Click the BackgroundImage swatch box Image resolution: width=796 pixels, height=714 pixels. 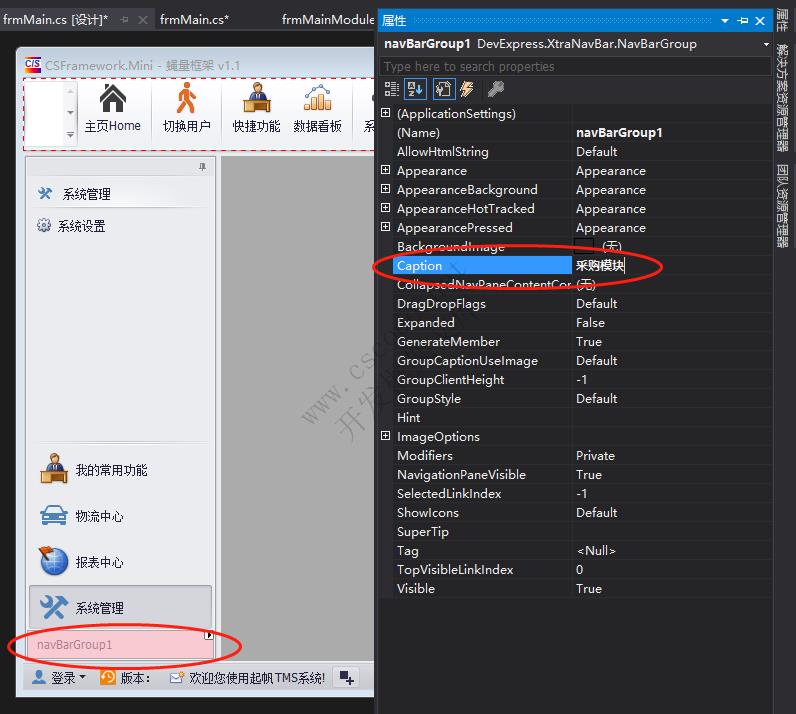coord(584,246)
